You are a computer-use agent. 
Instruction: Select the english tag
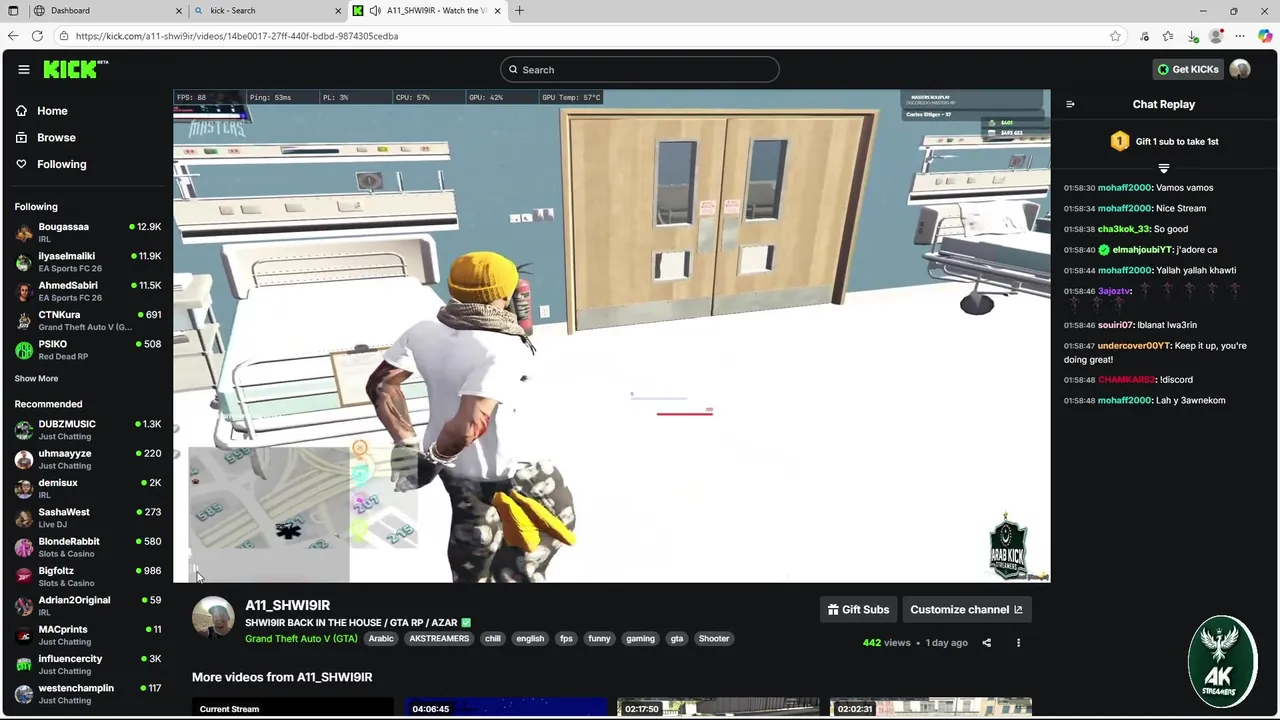coord(530,639)
